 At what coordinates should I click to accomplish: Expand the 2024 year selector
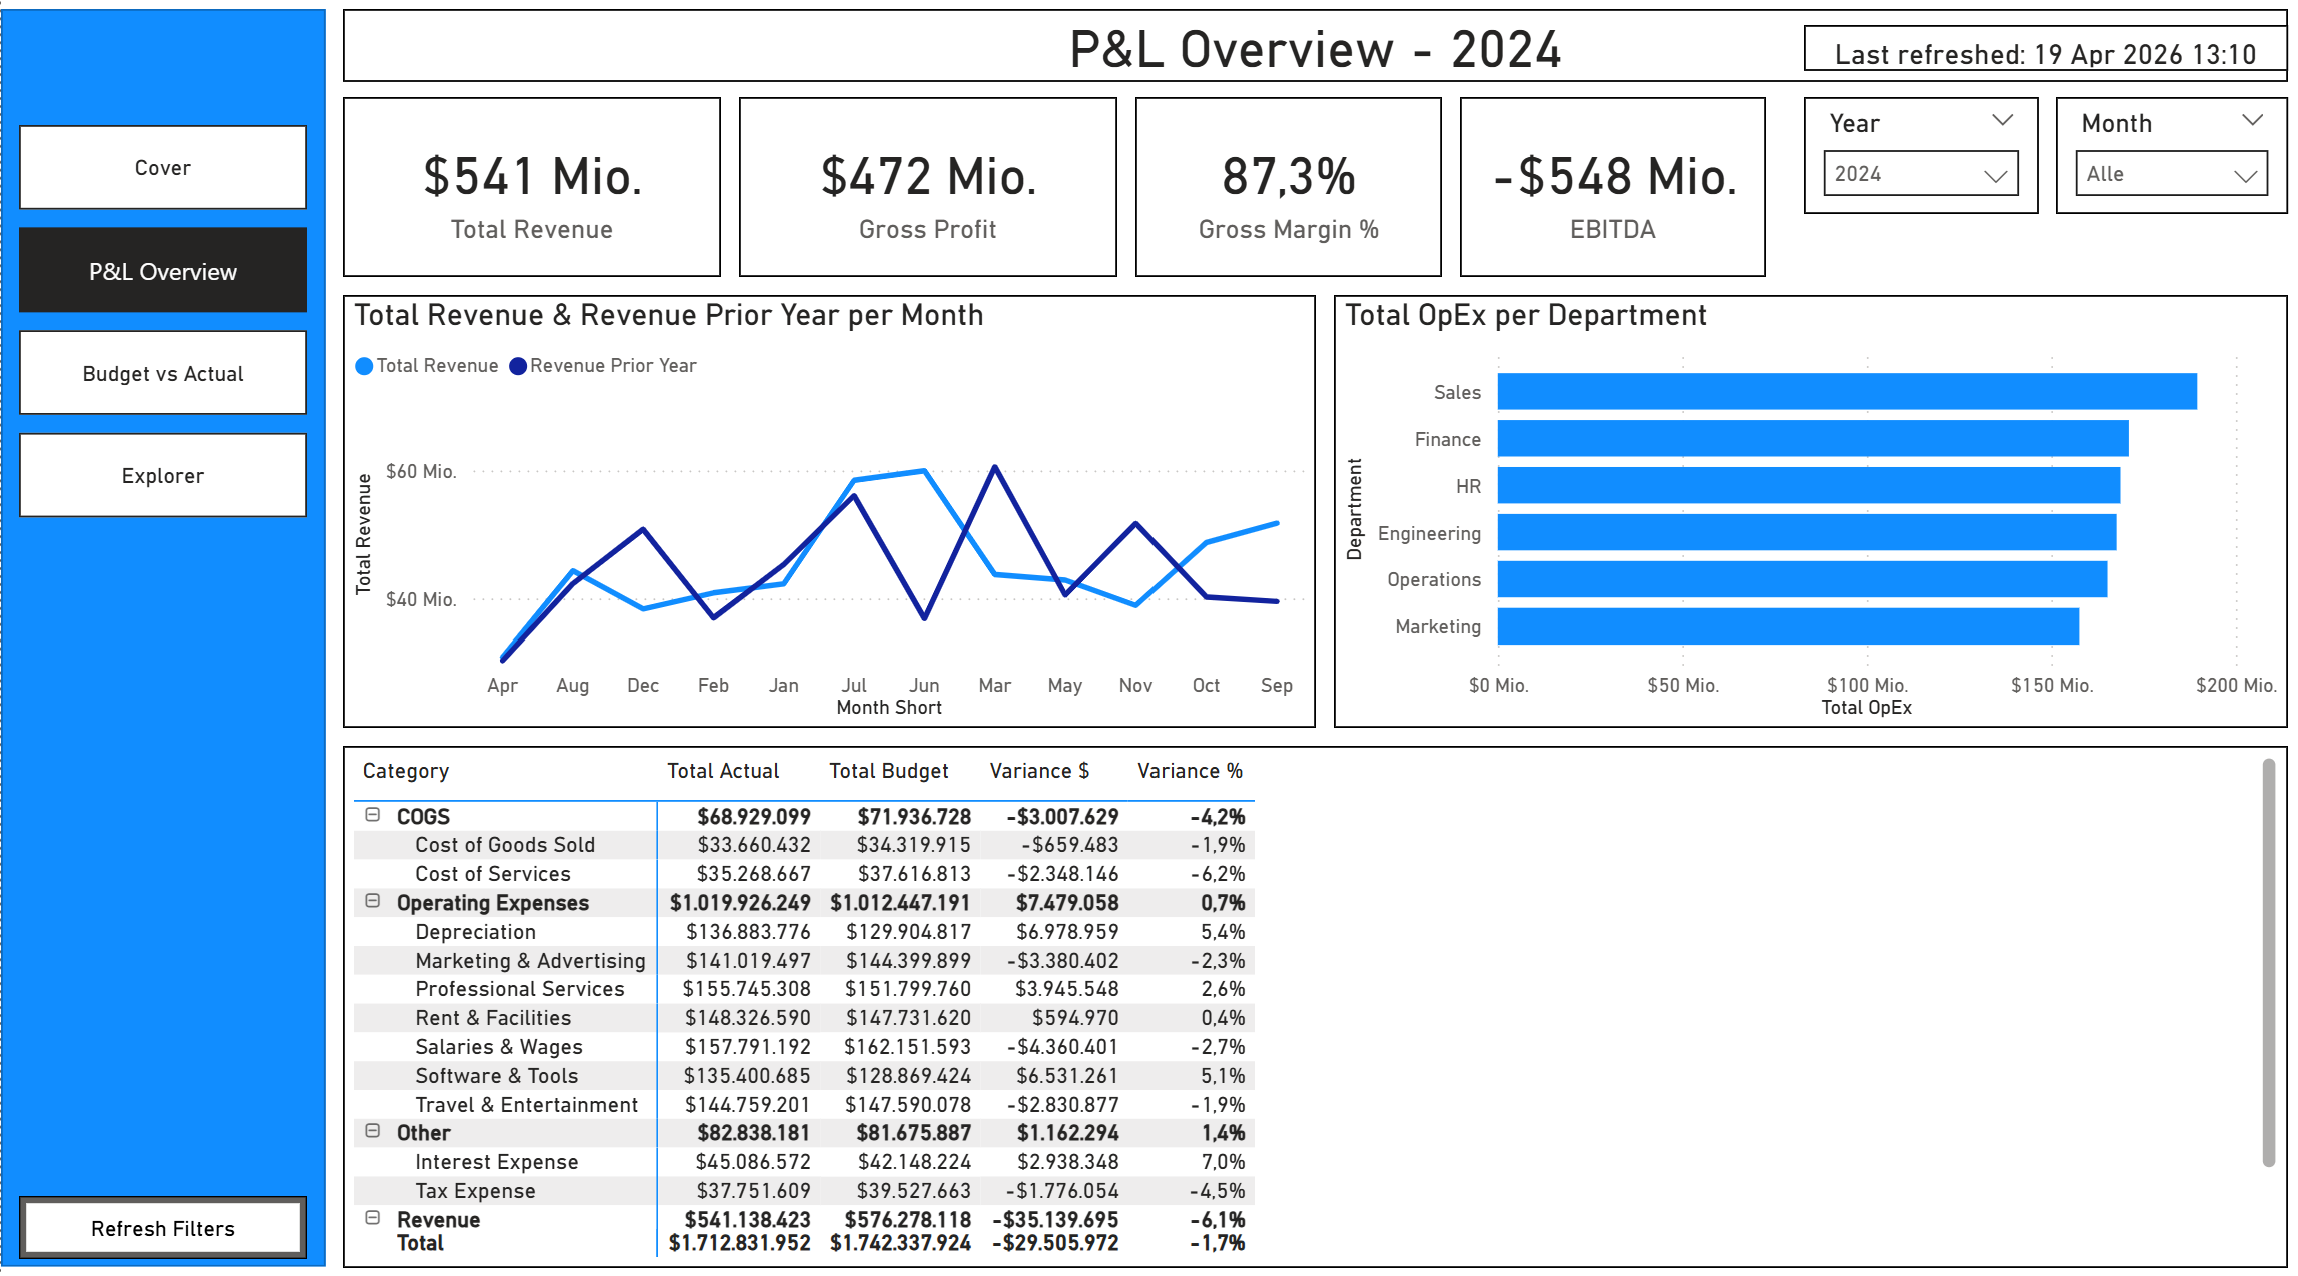point(1920,173)
